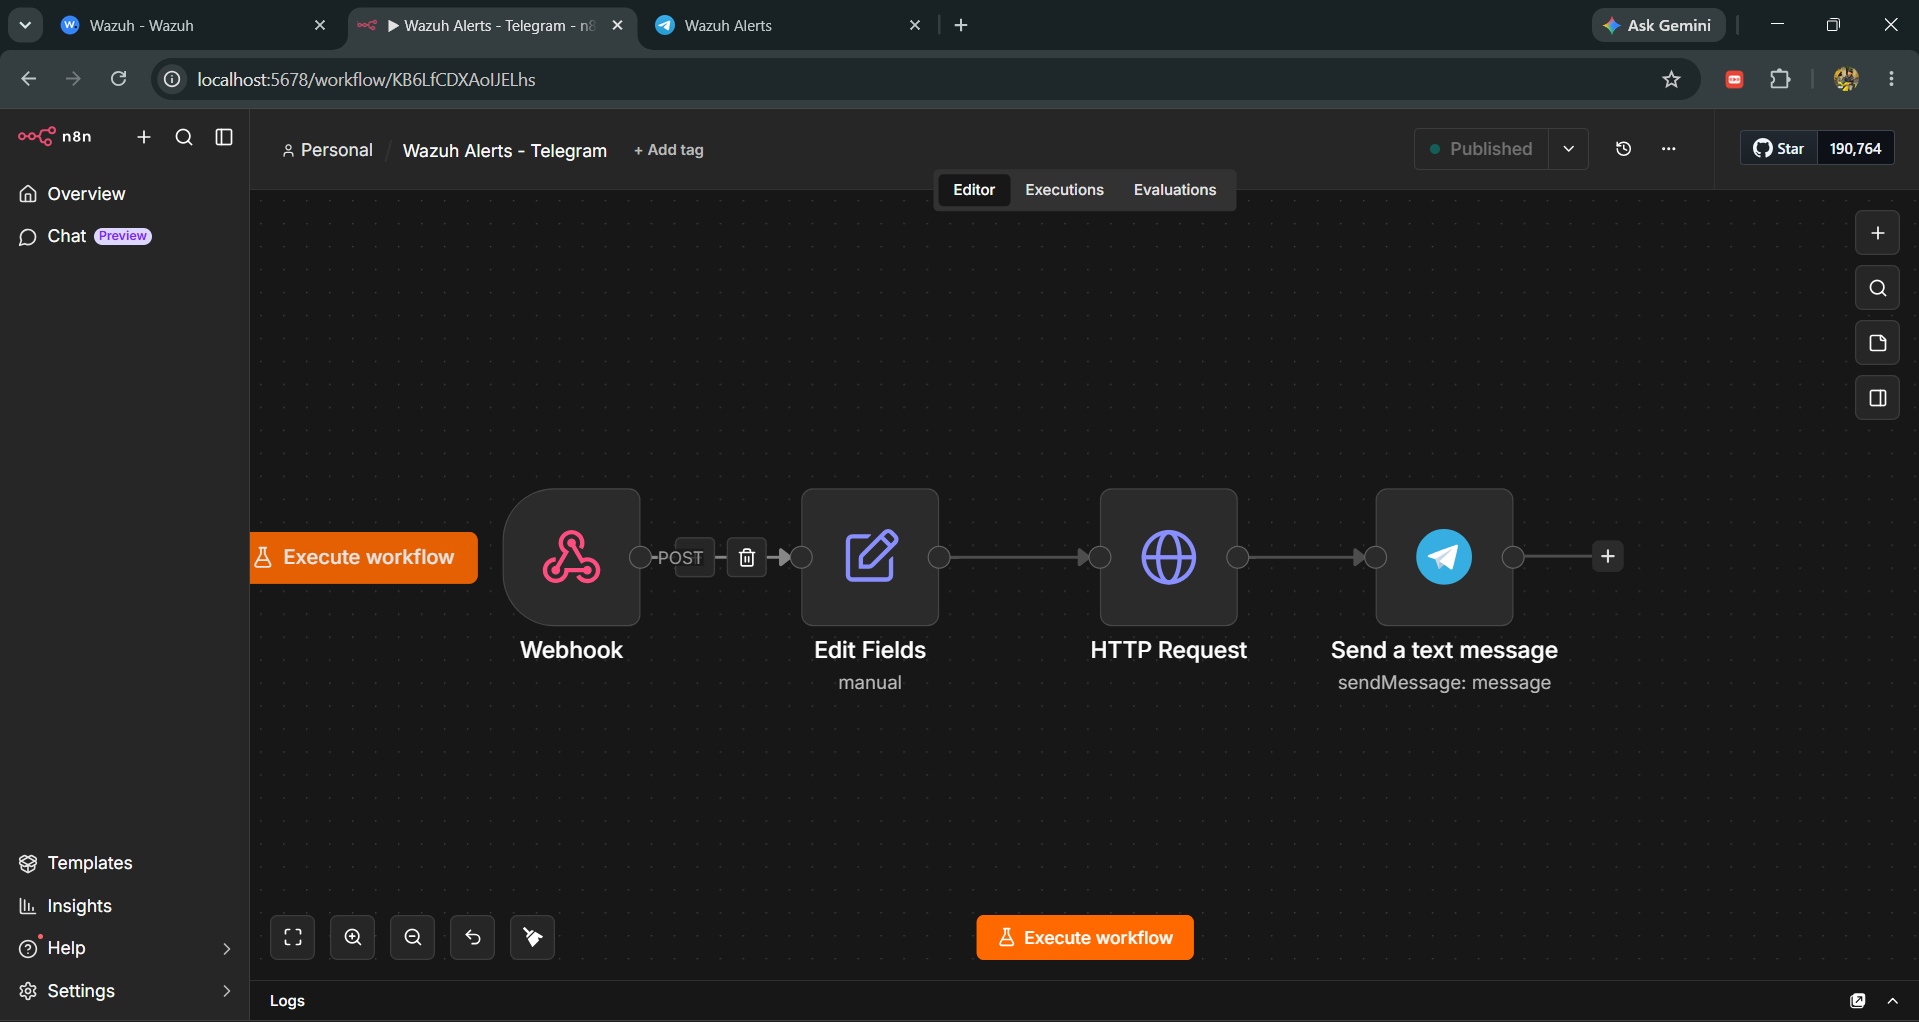Toggle the right side panel icon on canvas
Image resolution: width=1919 pixels, height=1022 pixels.
(x=1878, y=398)
